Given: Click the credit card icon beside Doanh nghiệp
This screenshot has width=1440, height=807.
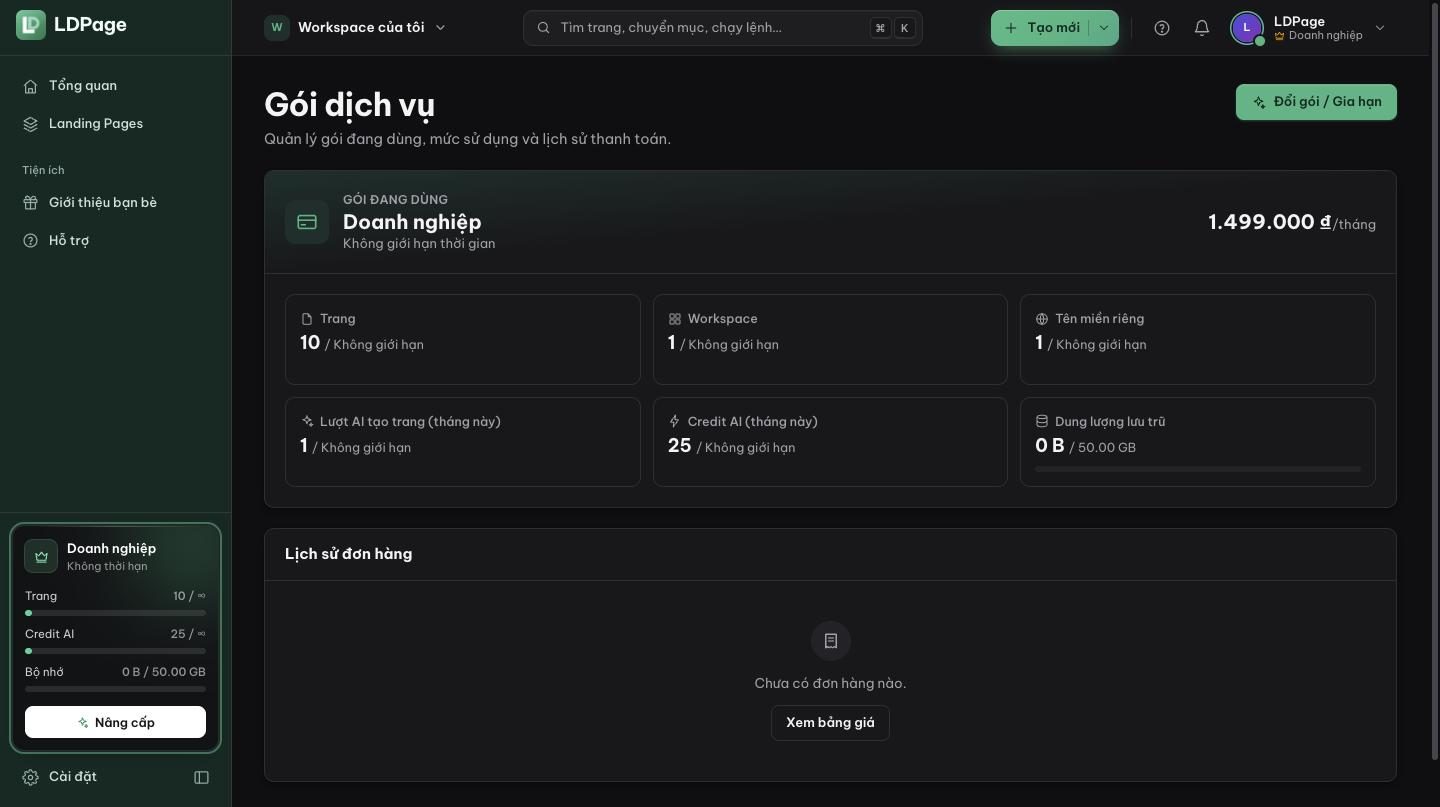Looking at the screenshot, I should tap(307, 222).
